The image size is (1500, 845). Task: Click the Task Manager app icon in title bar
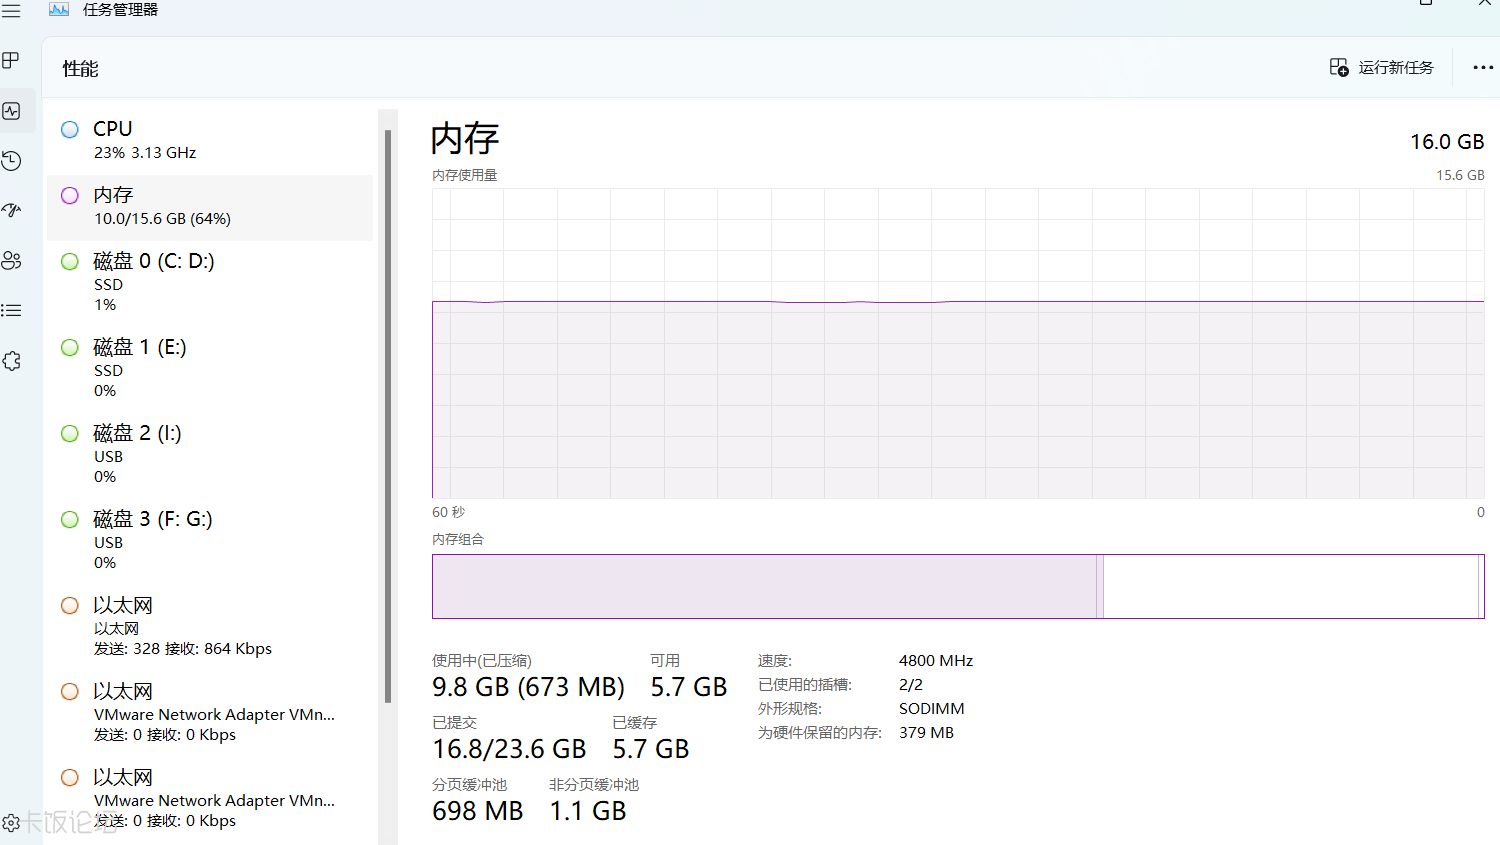click(x=59, y=9)
